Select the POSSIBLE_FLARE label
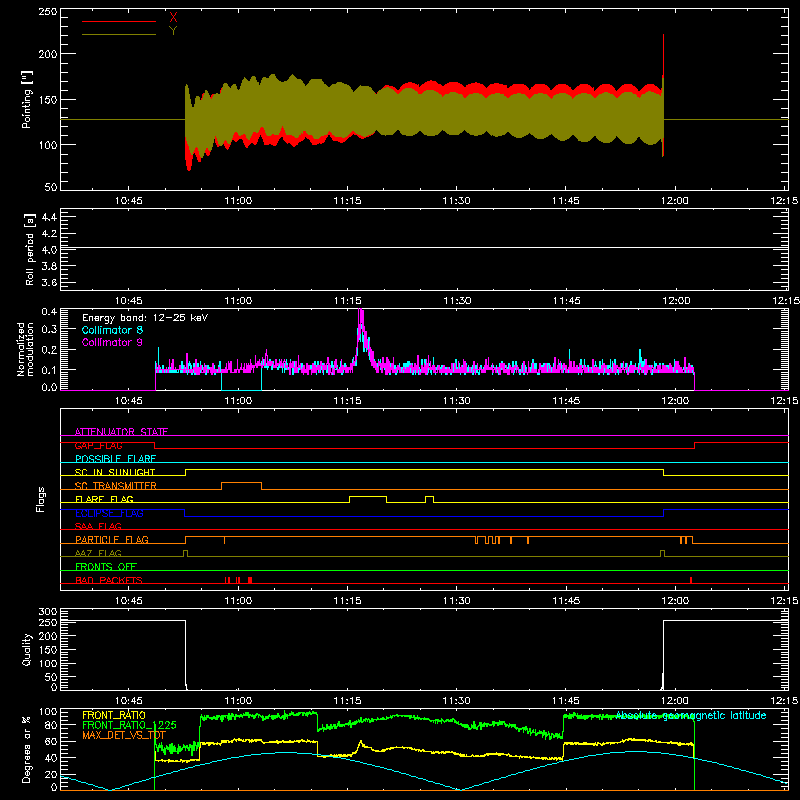Image resolution: width=800 pixels, height=800 pixels. (x=115, y=459)
